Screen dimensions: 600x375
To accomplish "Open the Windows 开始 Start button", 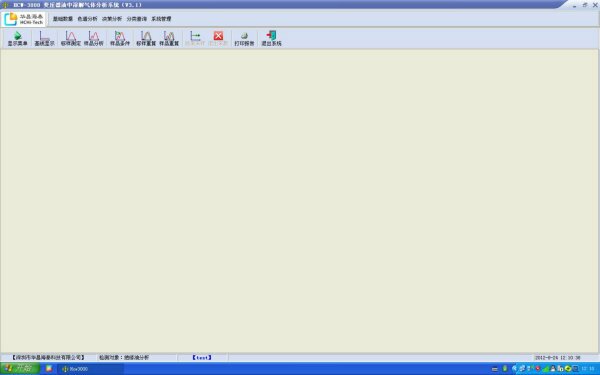I will [20, 368].
